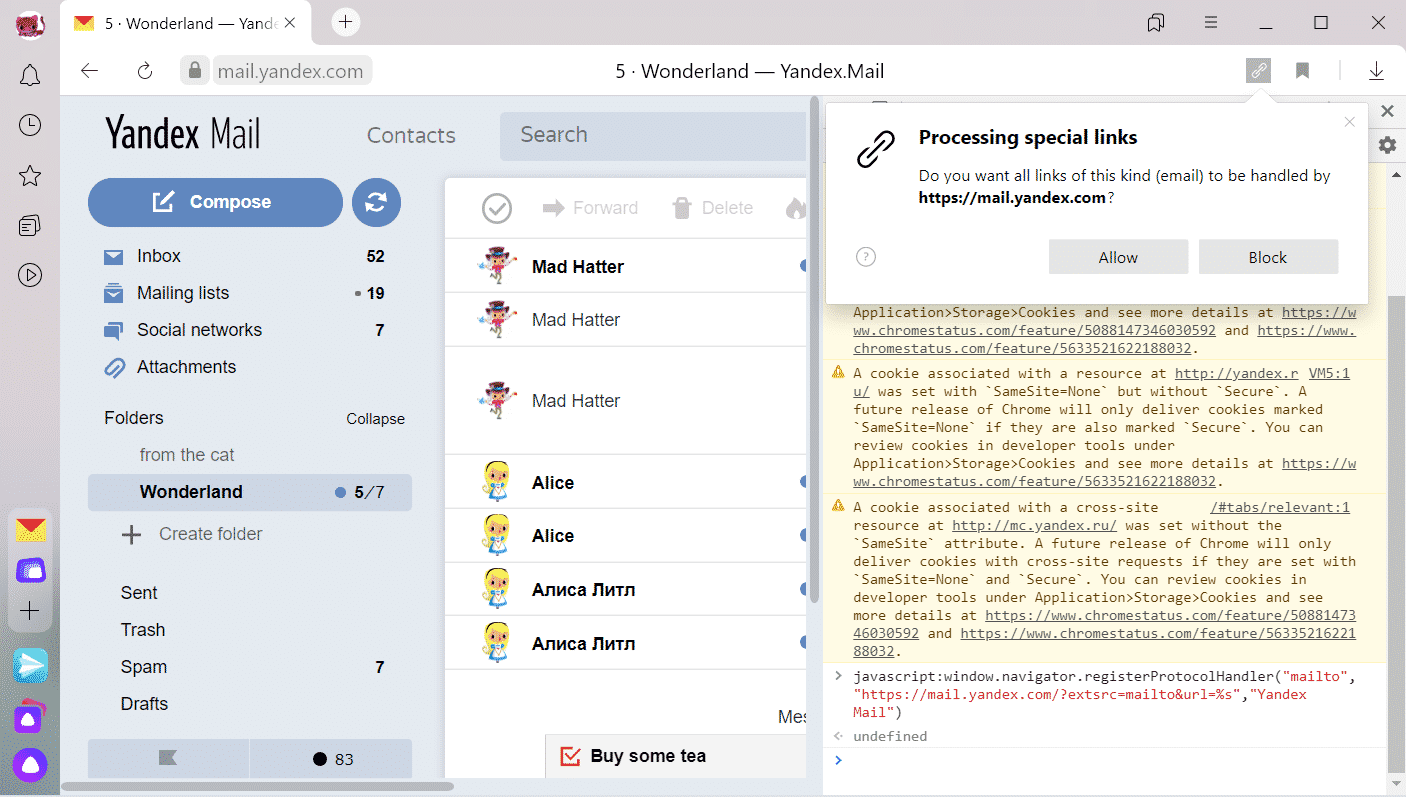The height and width of the screenshot is (797, 1406).
Task: Refresh mail with the circular sync button
Action: 376,202
